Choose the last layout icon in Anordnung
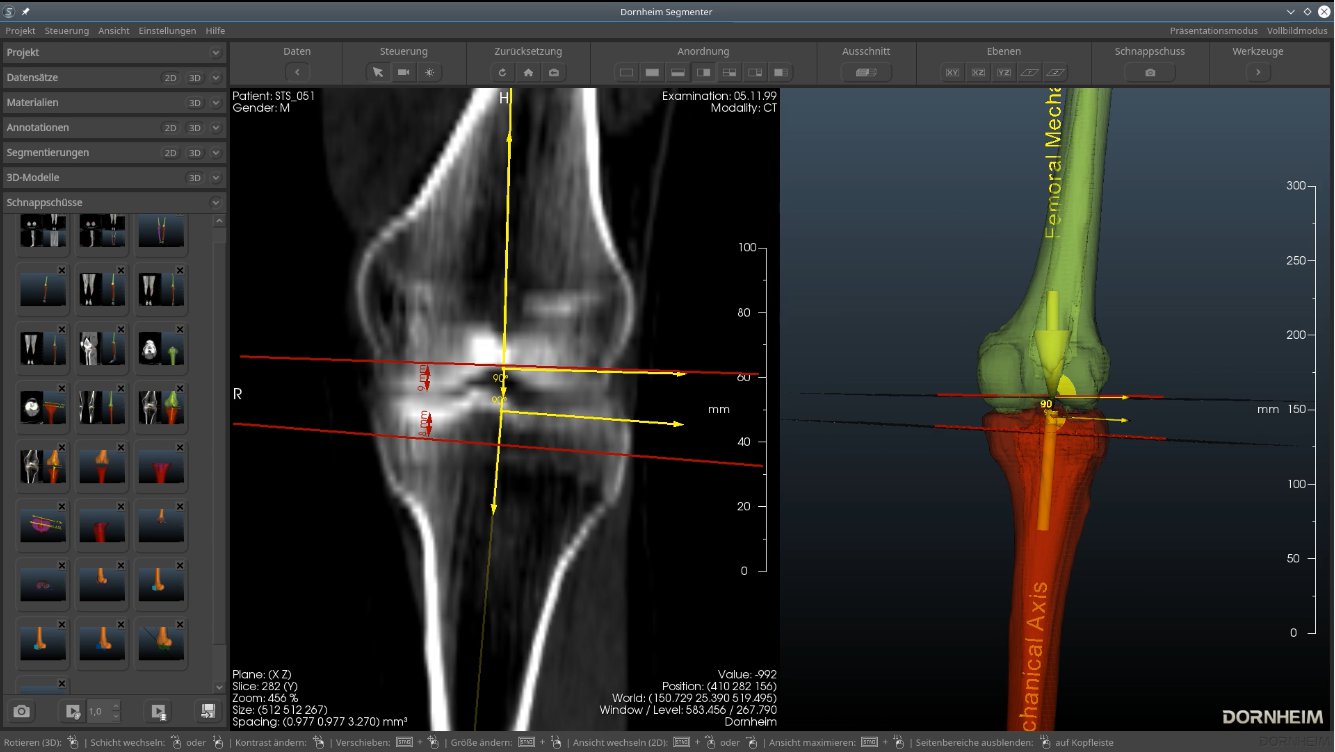This screenshot has height=752, width=1335. [782, 72]
